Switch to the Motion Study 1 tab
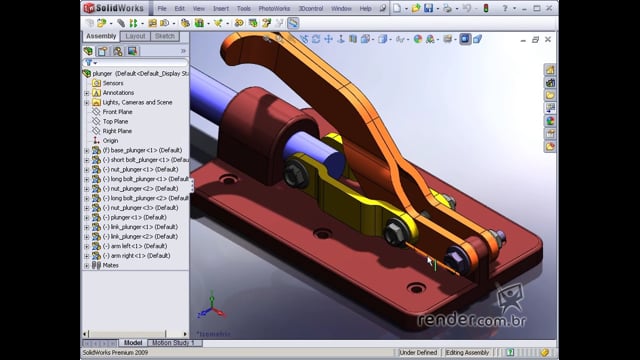The image size is (640, 360). coord(173,343)
